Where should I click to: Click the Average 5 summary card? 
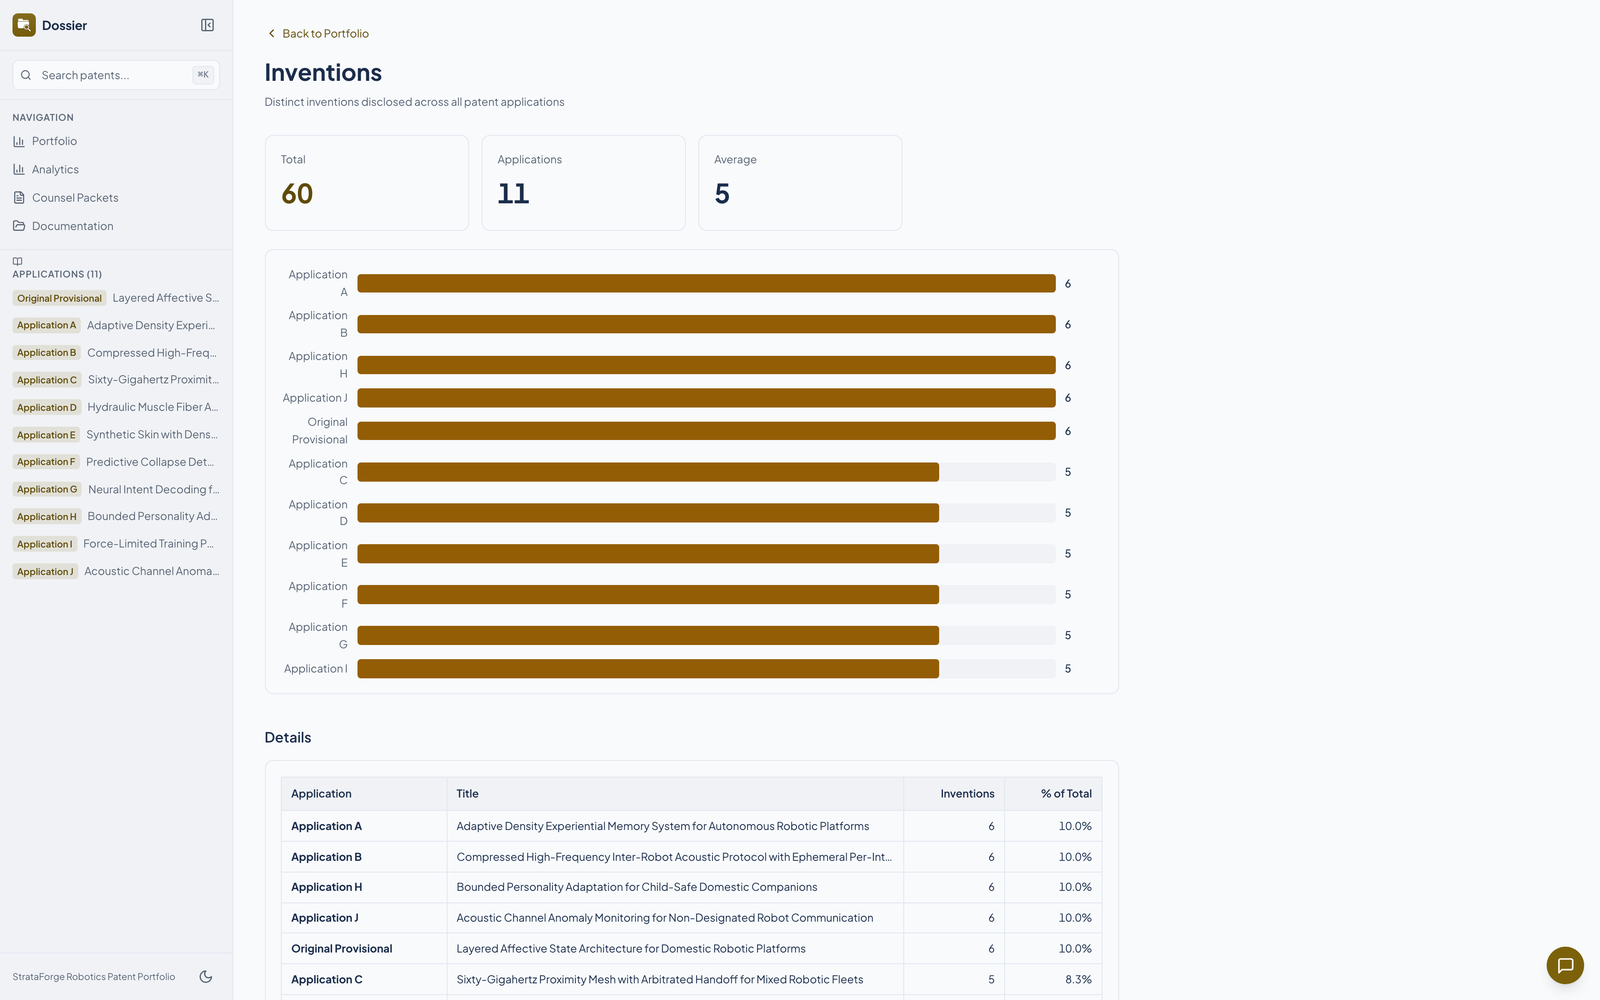click(800, 183)
